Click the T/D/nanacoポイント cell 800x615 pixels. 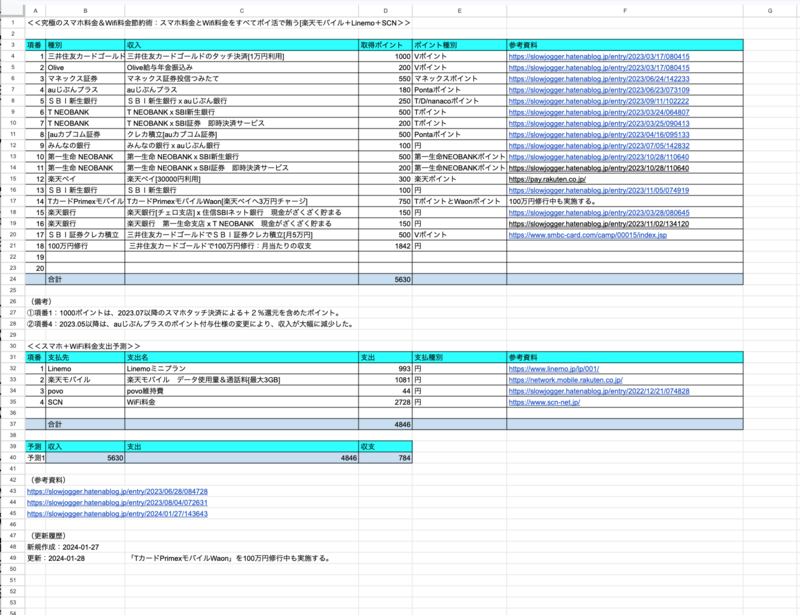click(x=459, y=101)
